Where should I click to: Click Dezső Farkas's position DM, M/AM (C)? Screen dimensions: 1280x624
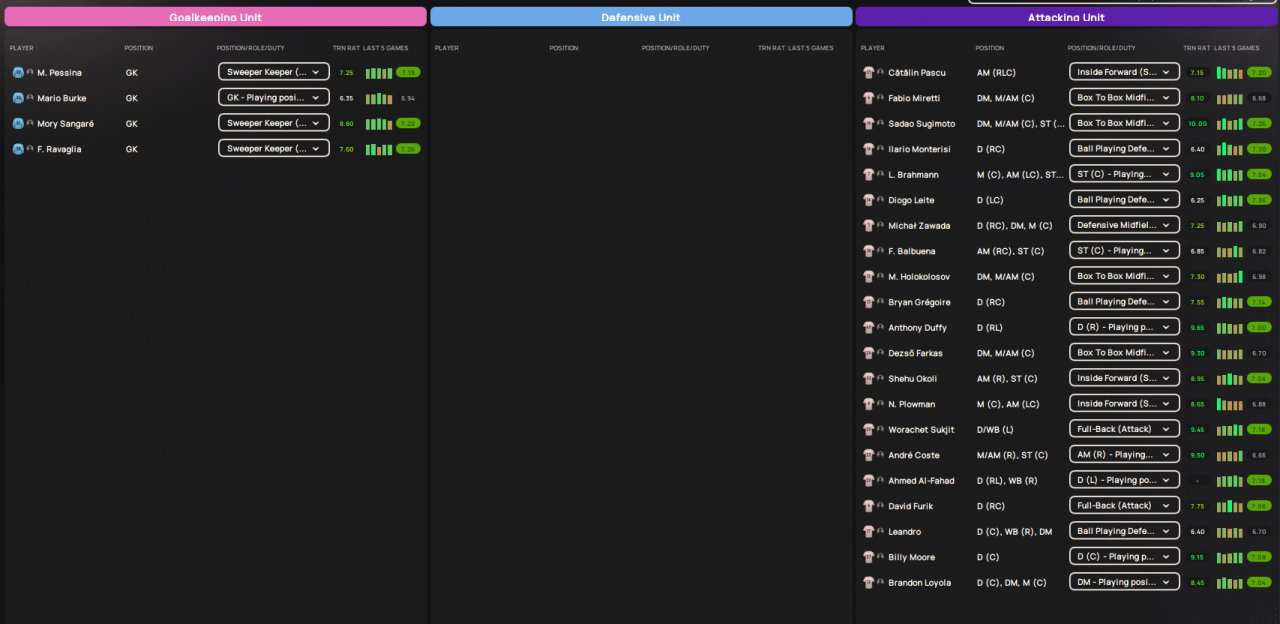click(x=1005, y=353)
